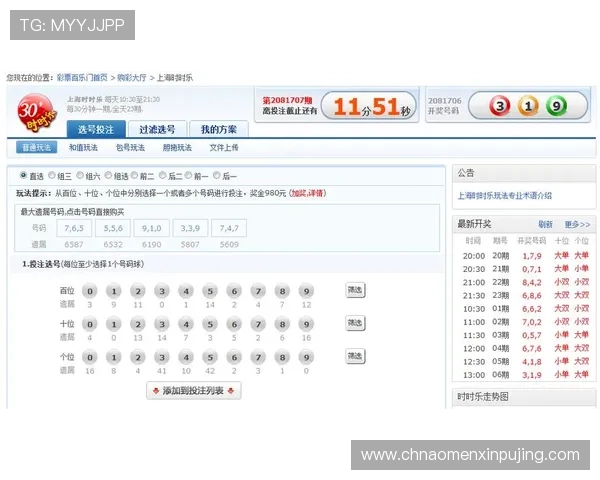Click the orange winning ball 1
The height and width of the screenshot is (480, 600).
point(528,106)
